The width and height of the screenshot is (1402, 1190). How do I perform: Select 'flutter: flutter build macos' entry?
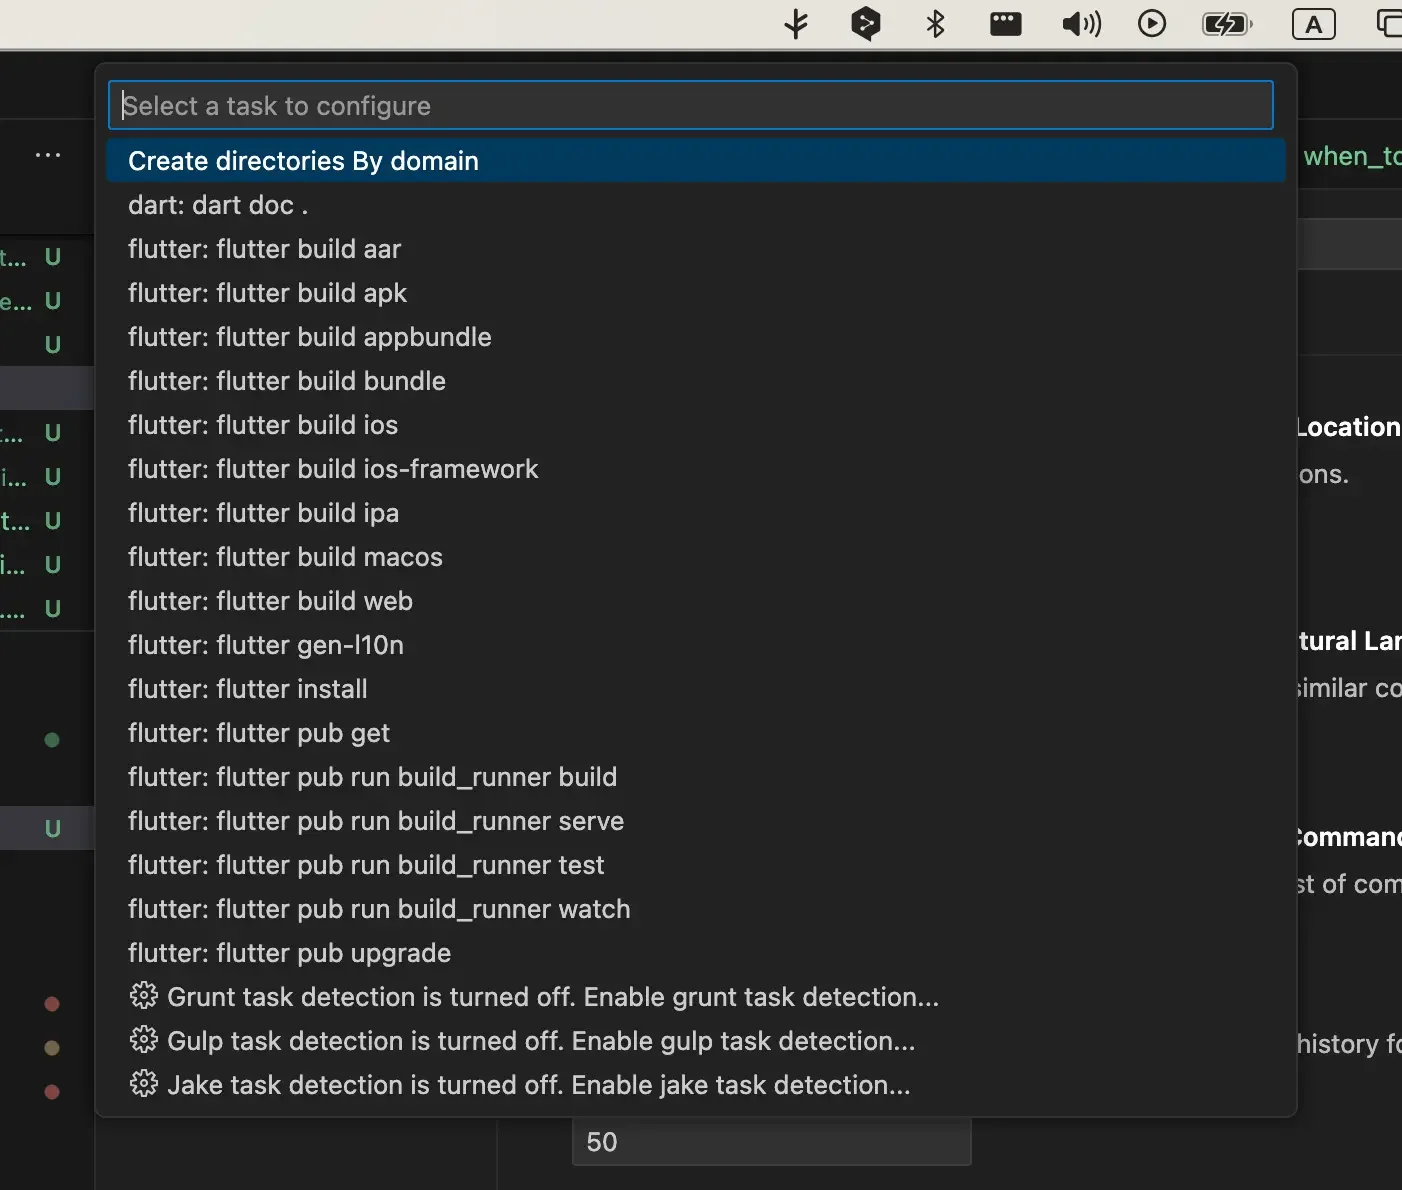coord(696,557)
